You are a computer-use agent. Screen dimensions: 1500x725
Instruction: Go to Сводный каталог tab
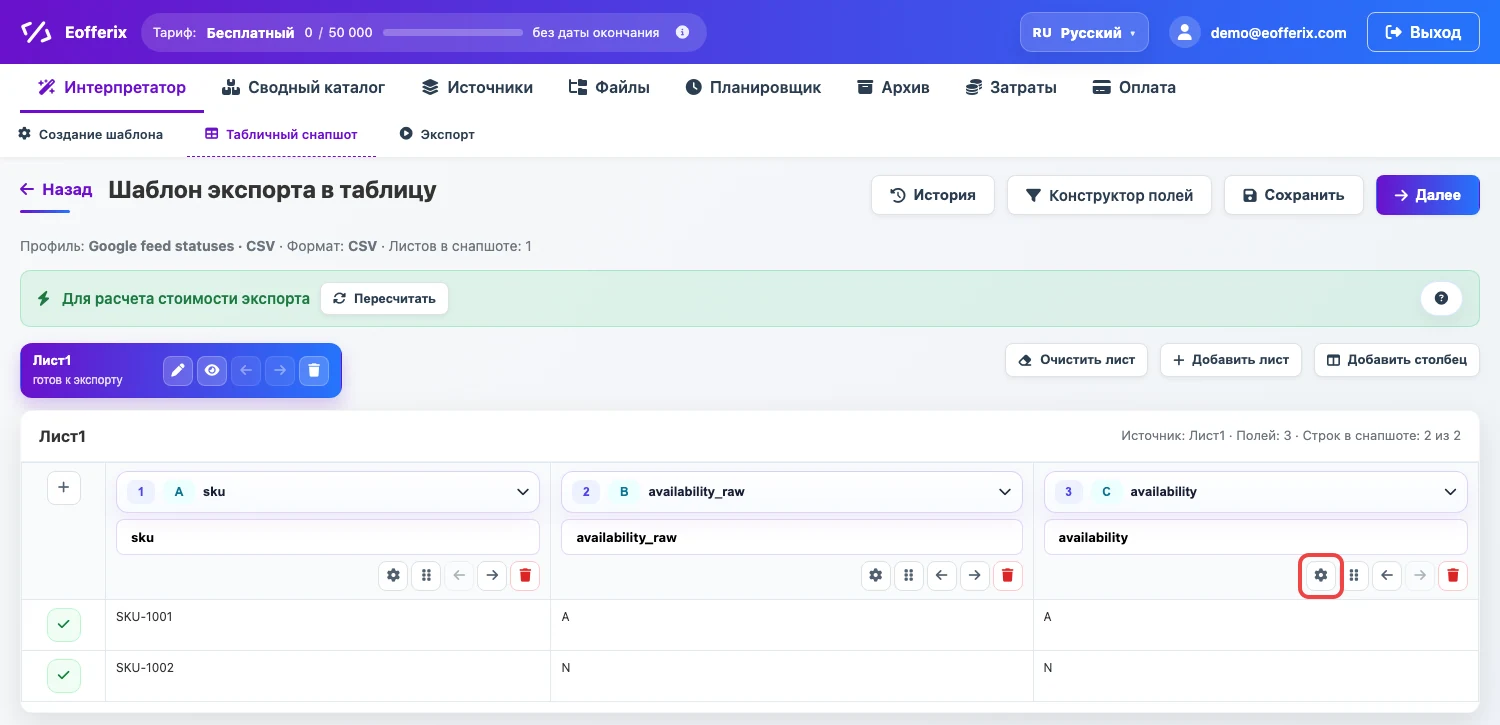(x=304, y=87)
